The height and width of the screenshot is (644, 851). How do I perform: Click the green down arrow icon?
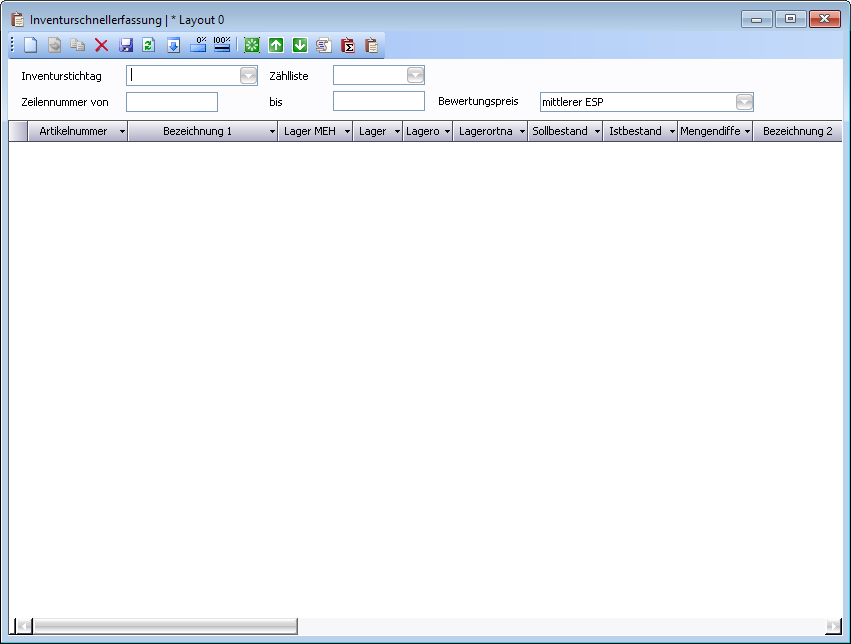click(x=299, y=45)
